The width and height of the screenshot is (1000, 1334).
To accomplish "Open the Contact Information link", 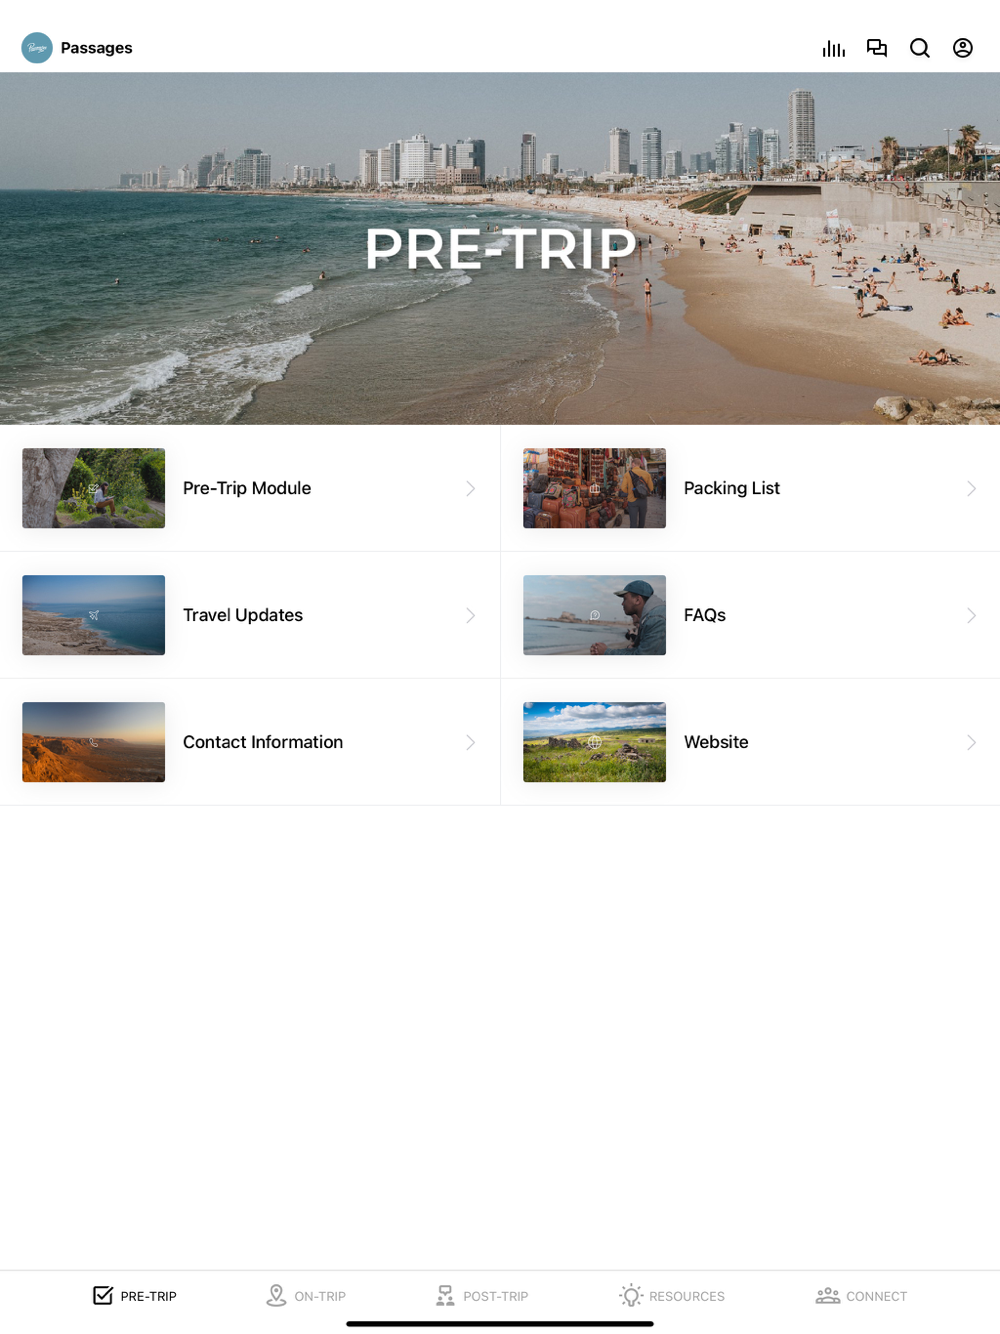I will pos(250,742).
